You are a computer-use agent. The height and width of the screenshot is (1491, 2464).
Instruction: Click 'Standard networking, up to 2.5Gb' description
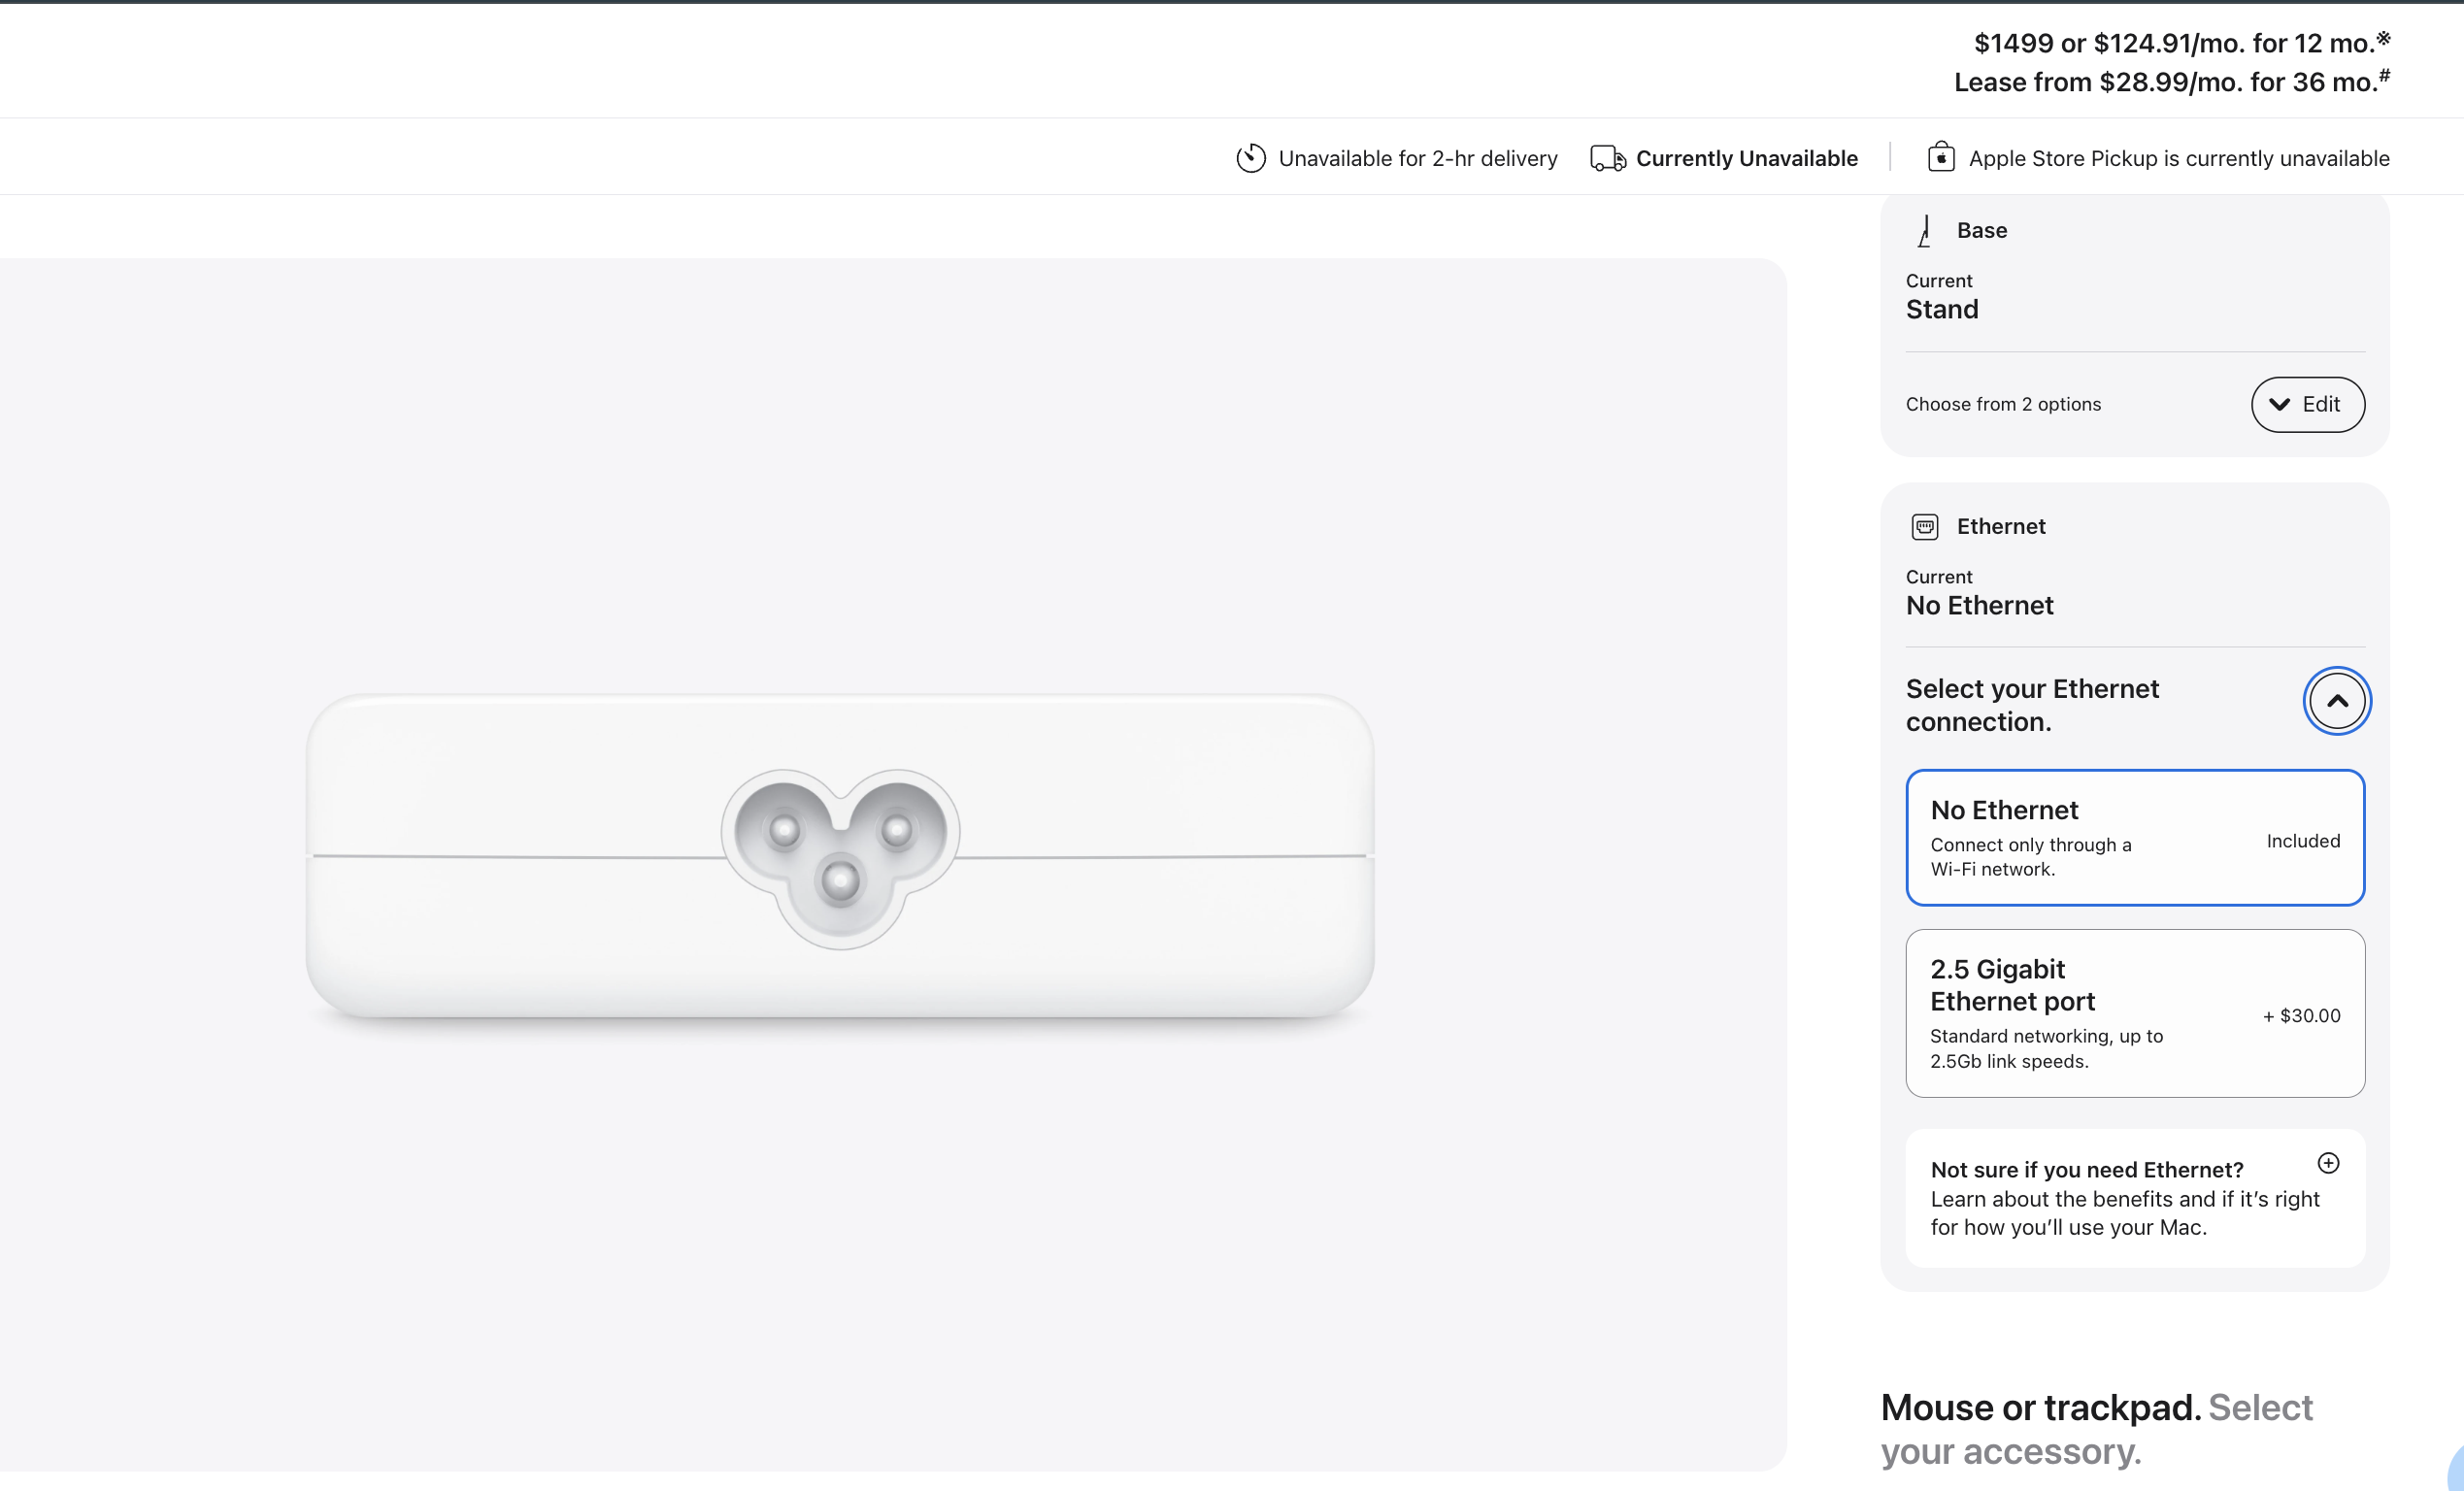(2046, 1049)
